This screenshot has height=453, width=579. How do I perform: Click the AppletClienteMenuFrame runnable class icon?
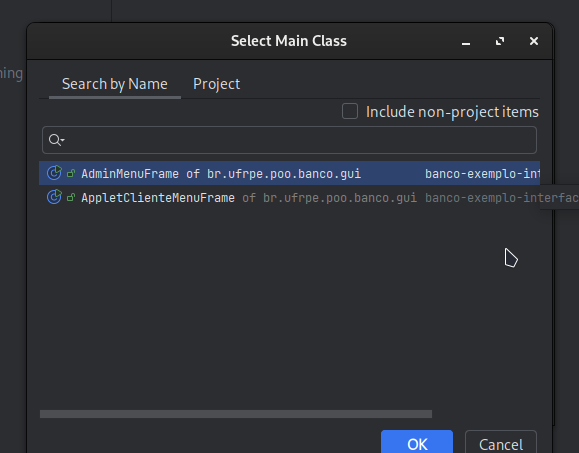pyautogui.click(x=54, y=197)
